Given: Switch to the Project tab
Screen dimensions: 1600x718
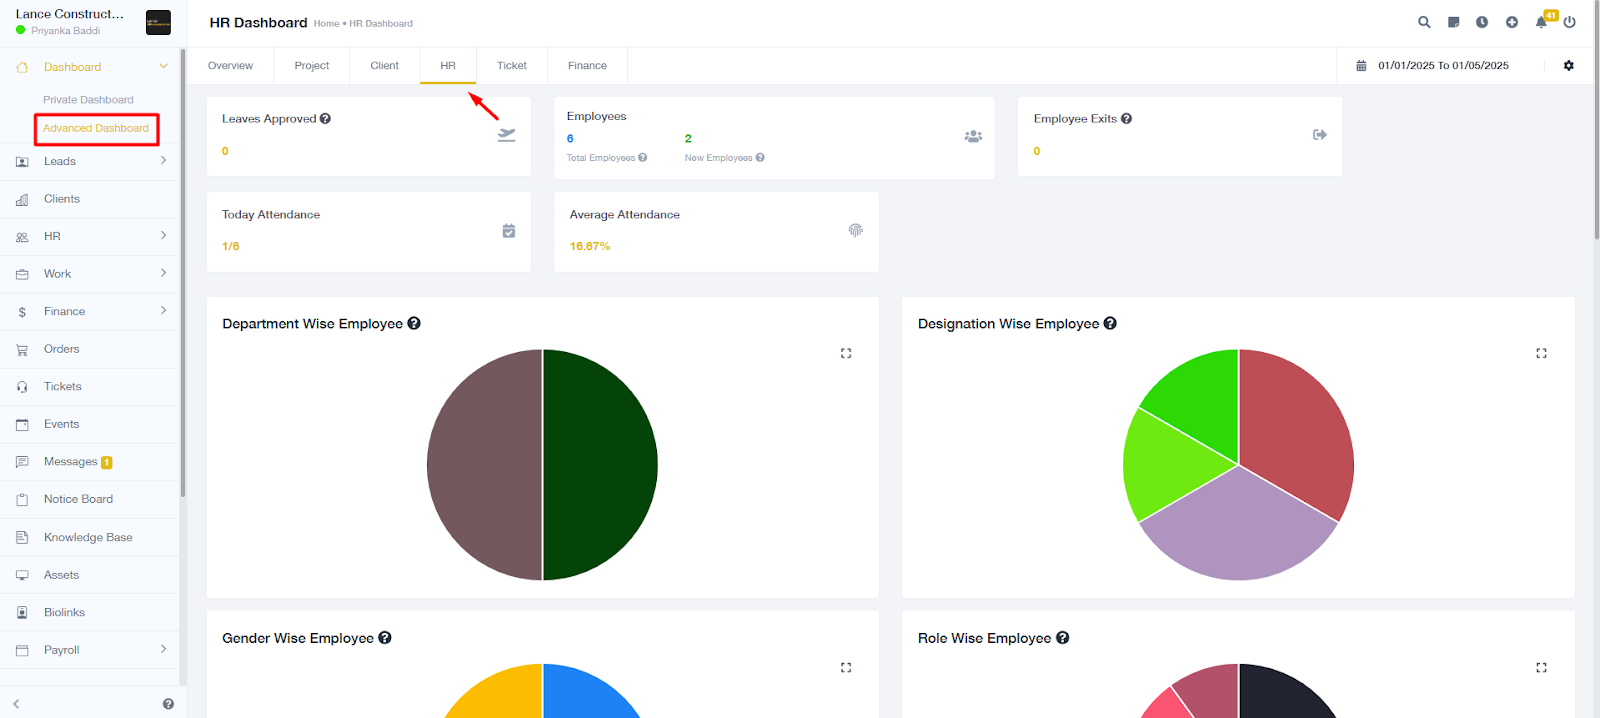Looking at the screenshot, I should (312, 66).
